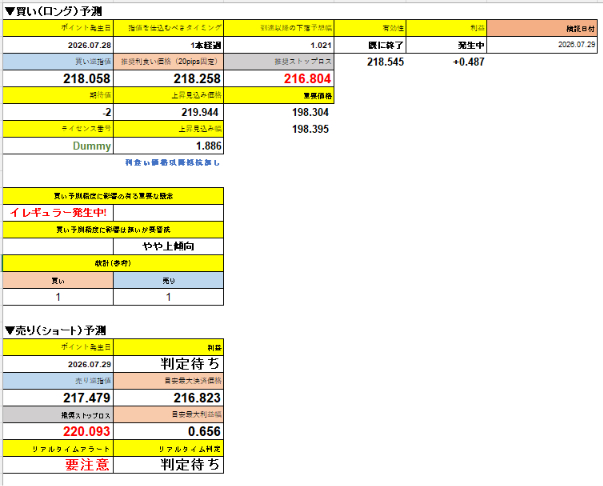Screen dimensions: 603x486
Task: Select the value 216.823 cell
Action: click(x=168, y=398)
